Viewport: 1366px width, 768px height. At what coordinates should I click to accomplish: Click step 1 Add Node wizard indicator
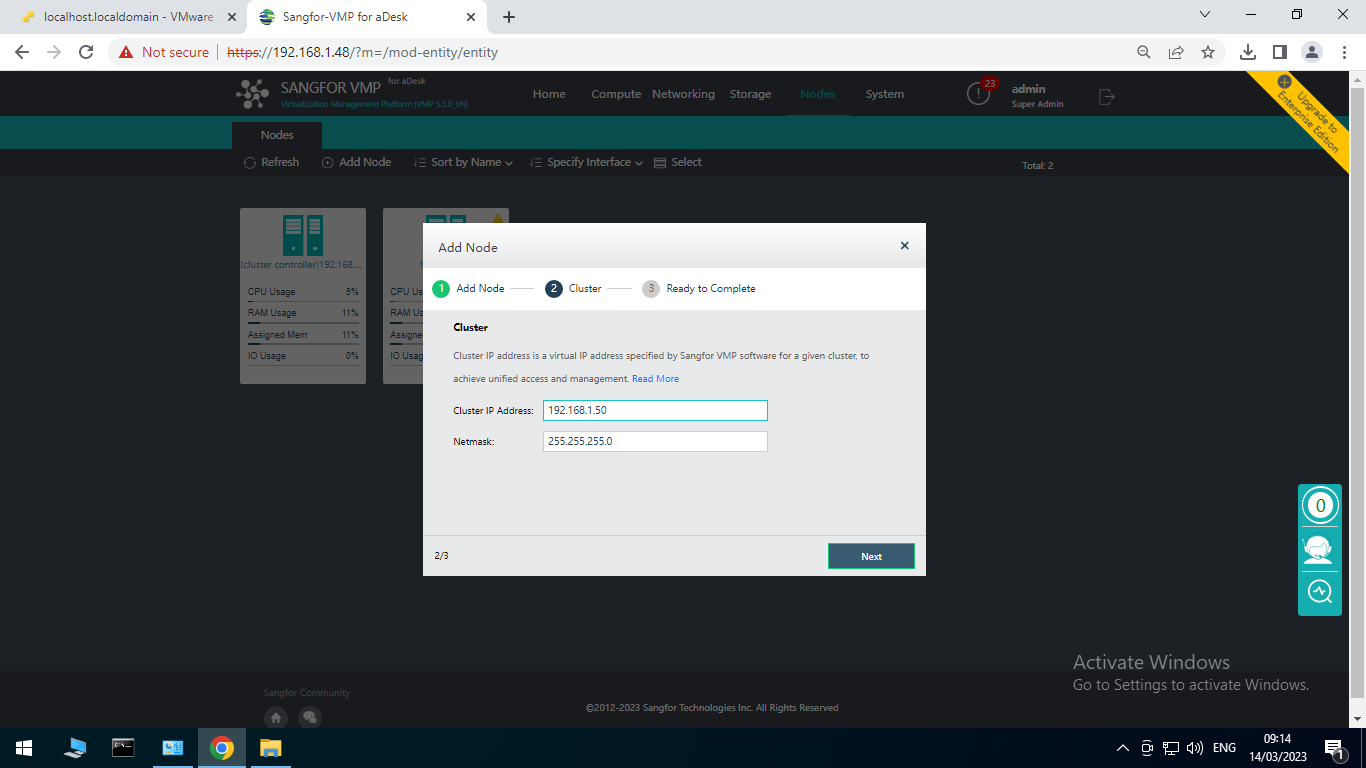click(x=441, y=288)
